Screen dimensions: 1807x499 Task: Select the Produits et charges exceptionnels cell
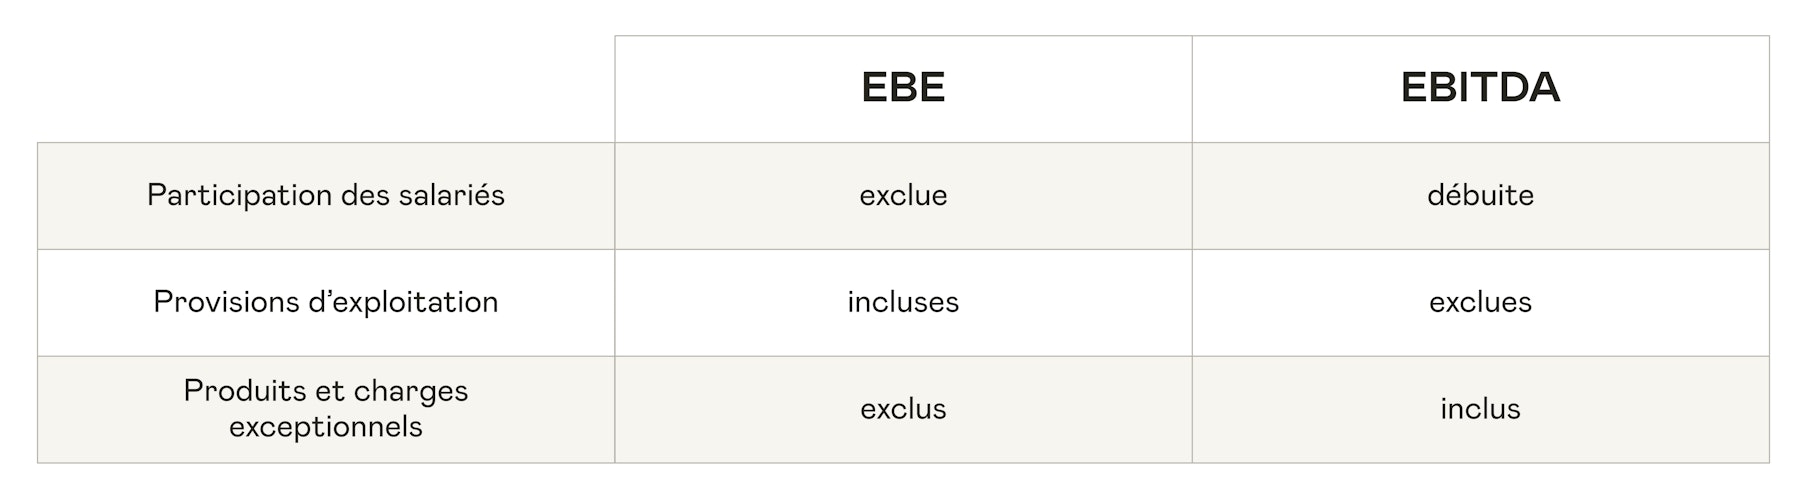[x=326, y=409]
